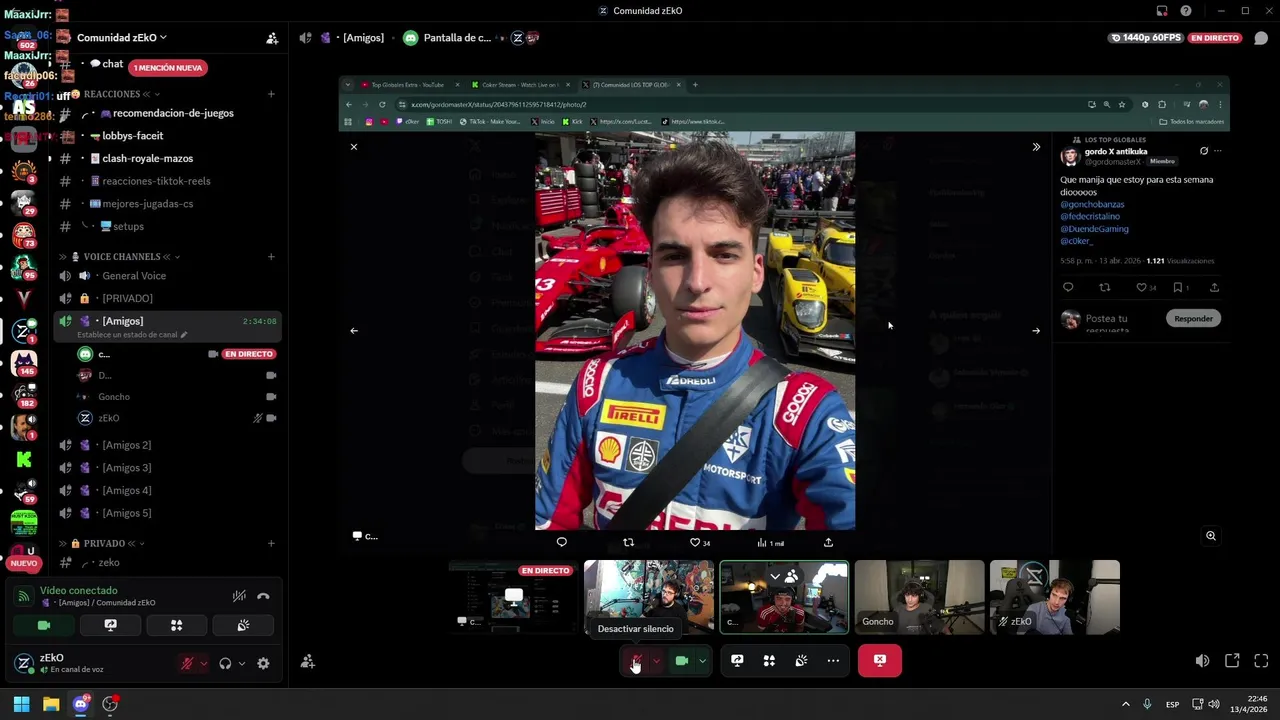Click invite members icon beside server name
Screen dimensions: 1280x720
point(272,38)
